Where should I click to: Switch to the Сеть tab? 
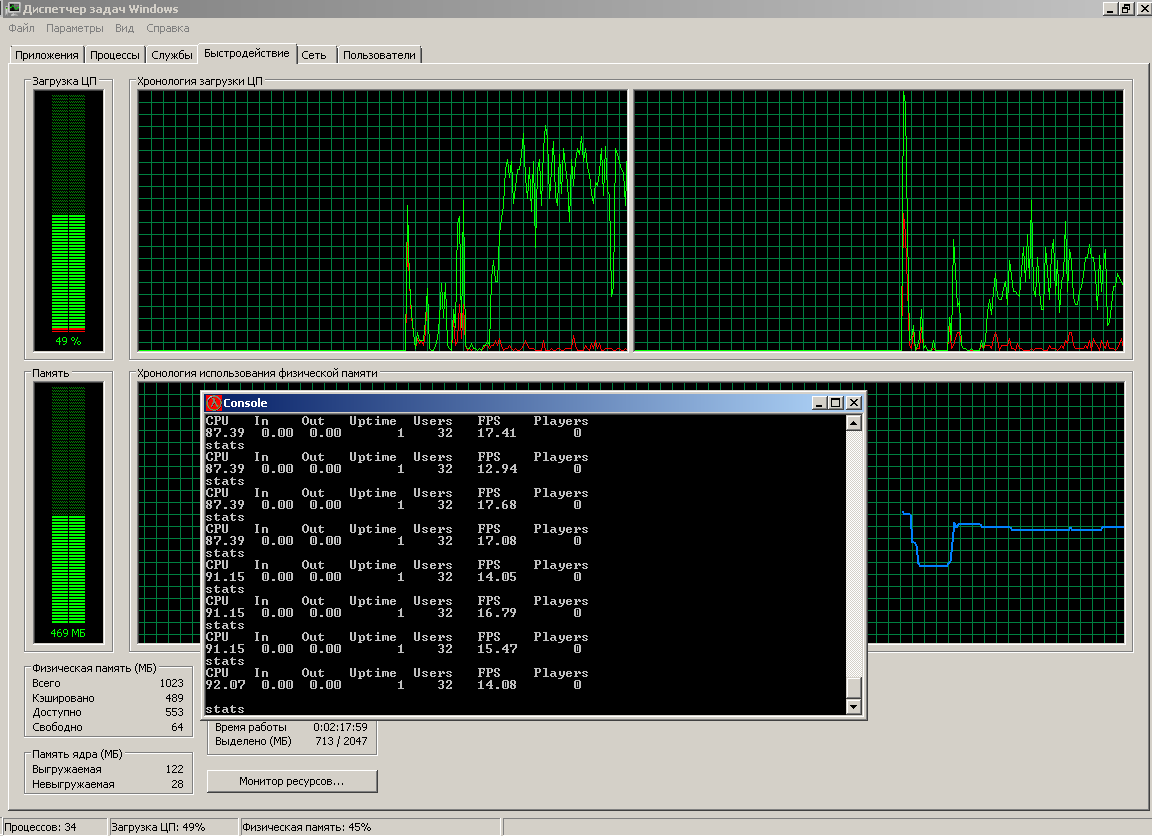[x=314, y=55]
